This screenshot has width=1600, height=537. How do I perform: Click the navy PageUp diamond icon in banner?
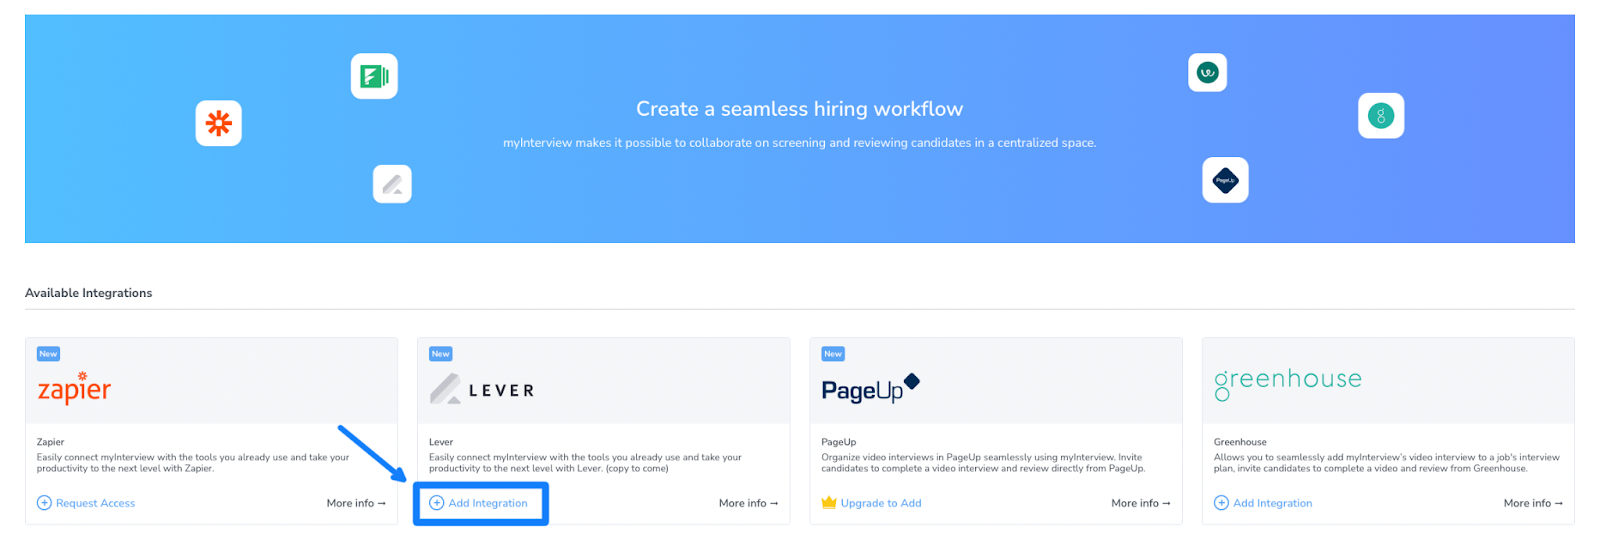(x=1225, y=180)
